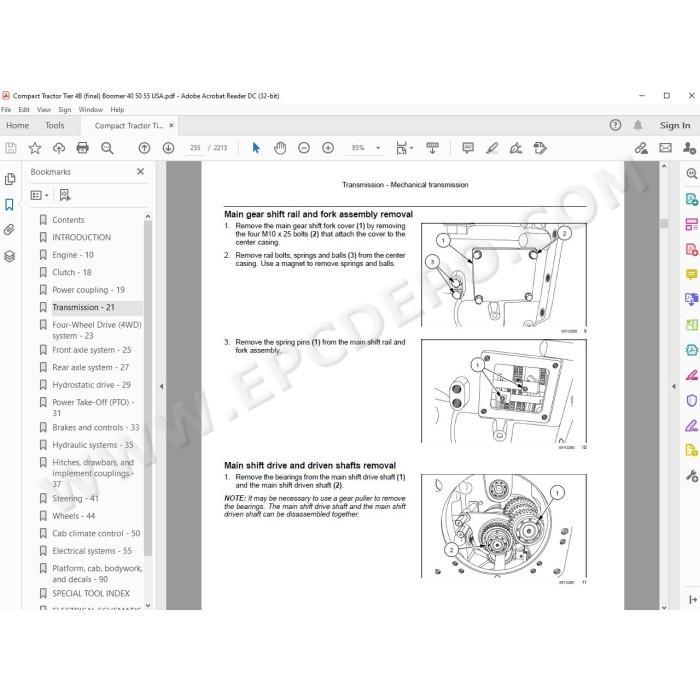Click the Stamp tool icon
Screen dimensions: 700x700
point(540,148)
